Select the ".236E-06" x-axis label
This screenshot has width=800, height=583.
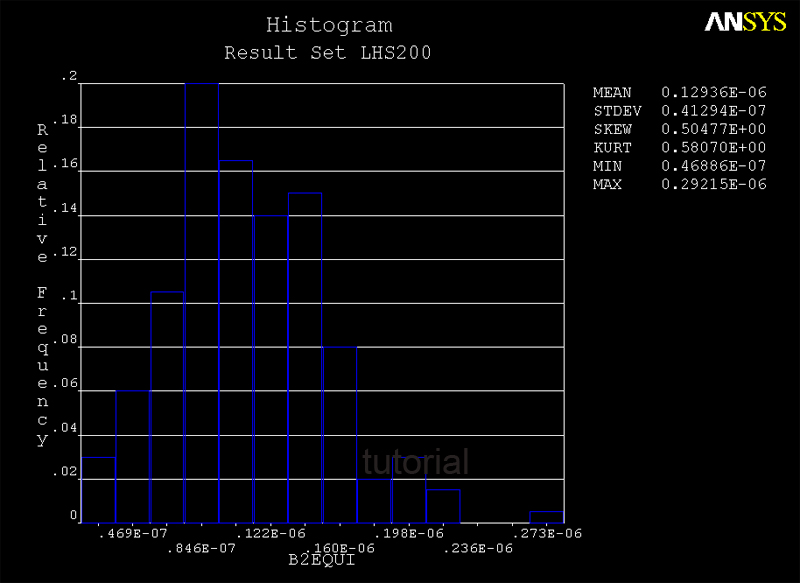pos(478,548)
